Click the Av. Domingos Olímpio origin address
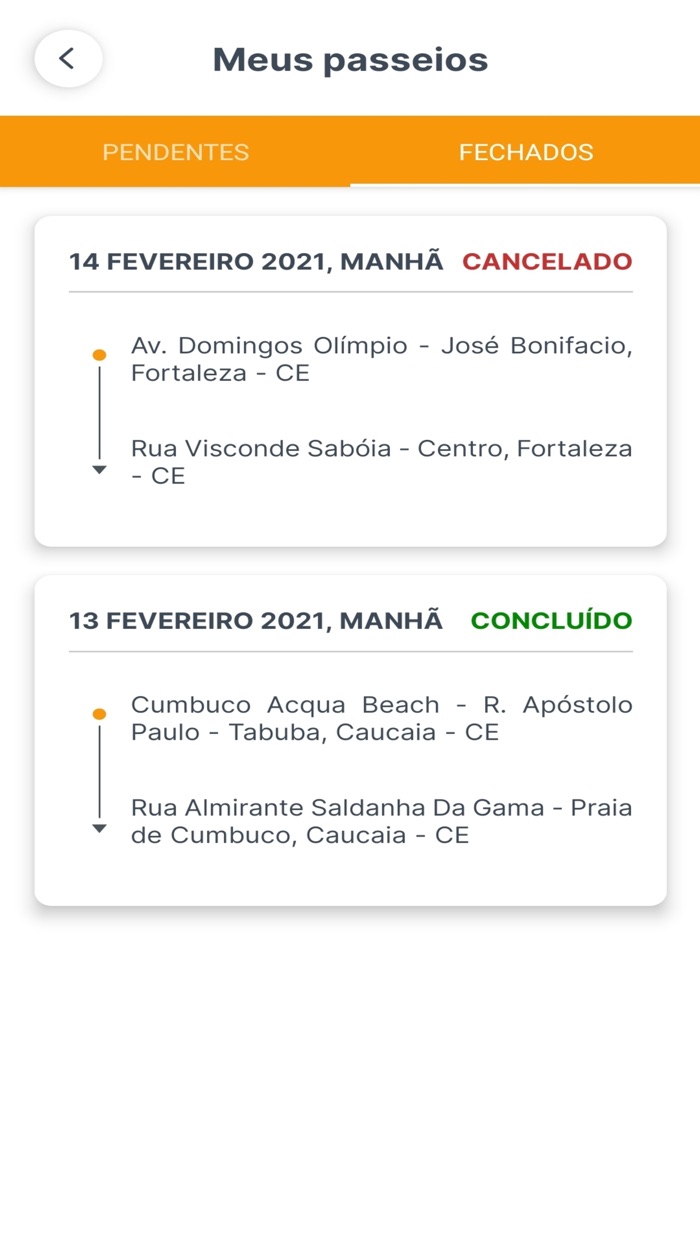The height and width of the screenshot is (1244, 700). click(x=381, y=360)
